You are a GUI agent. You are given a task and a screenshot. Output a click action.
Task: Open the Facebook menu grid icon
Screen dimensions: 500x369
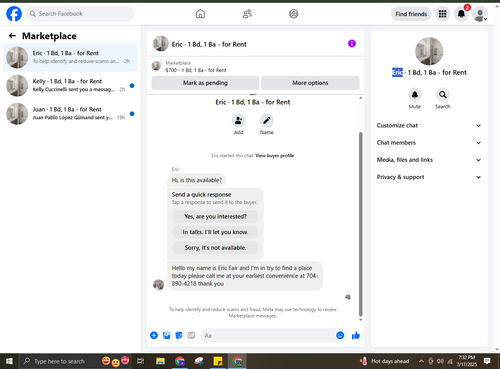[x=442, y=14]
